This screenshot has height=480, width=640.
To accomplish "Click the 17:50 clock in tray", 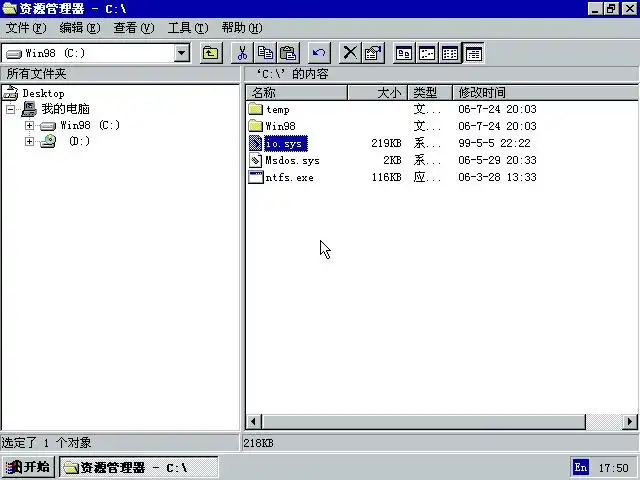I will pos(613,468).
